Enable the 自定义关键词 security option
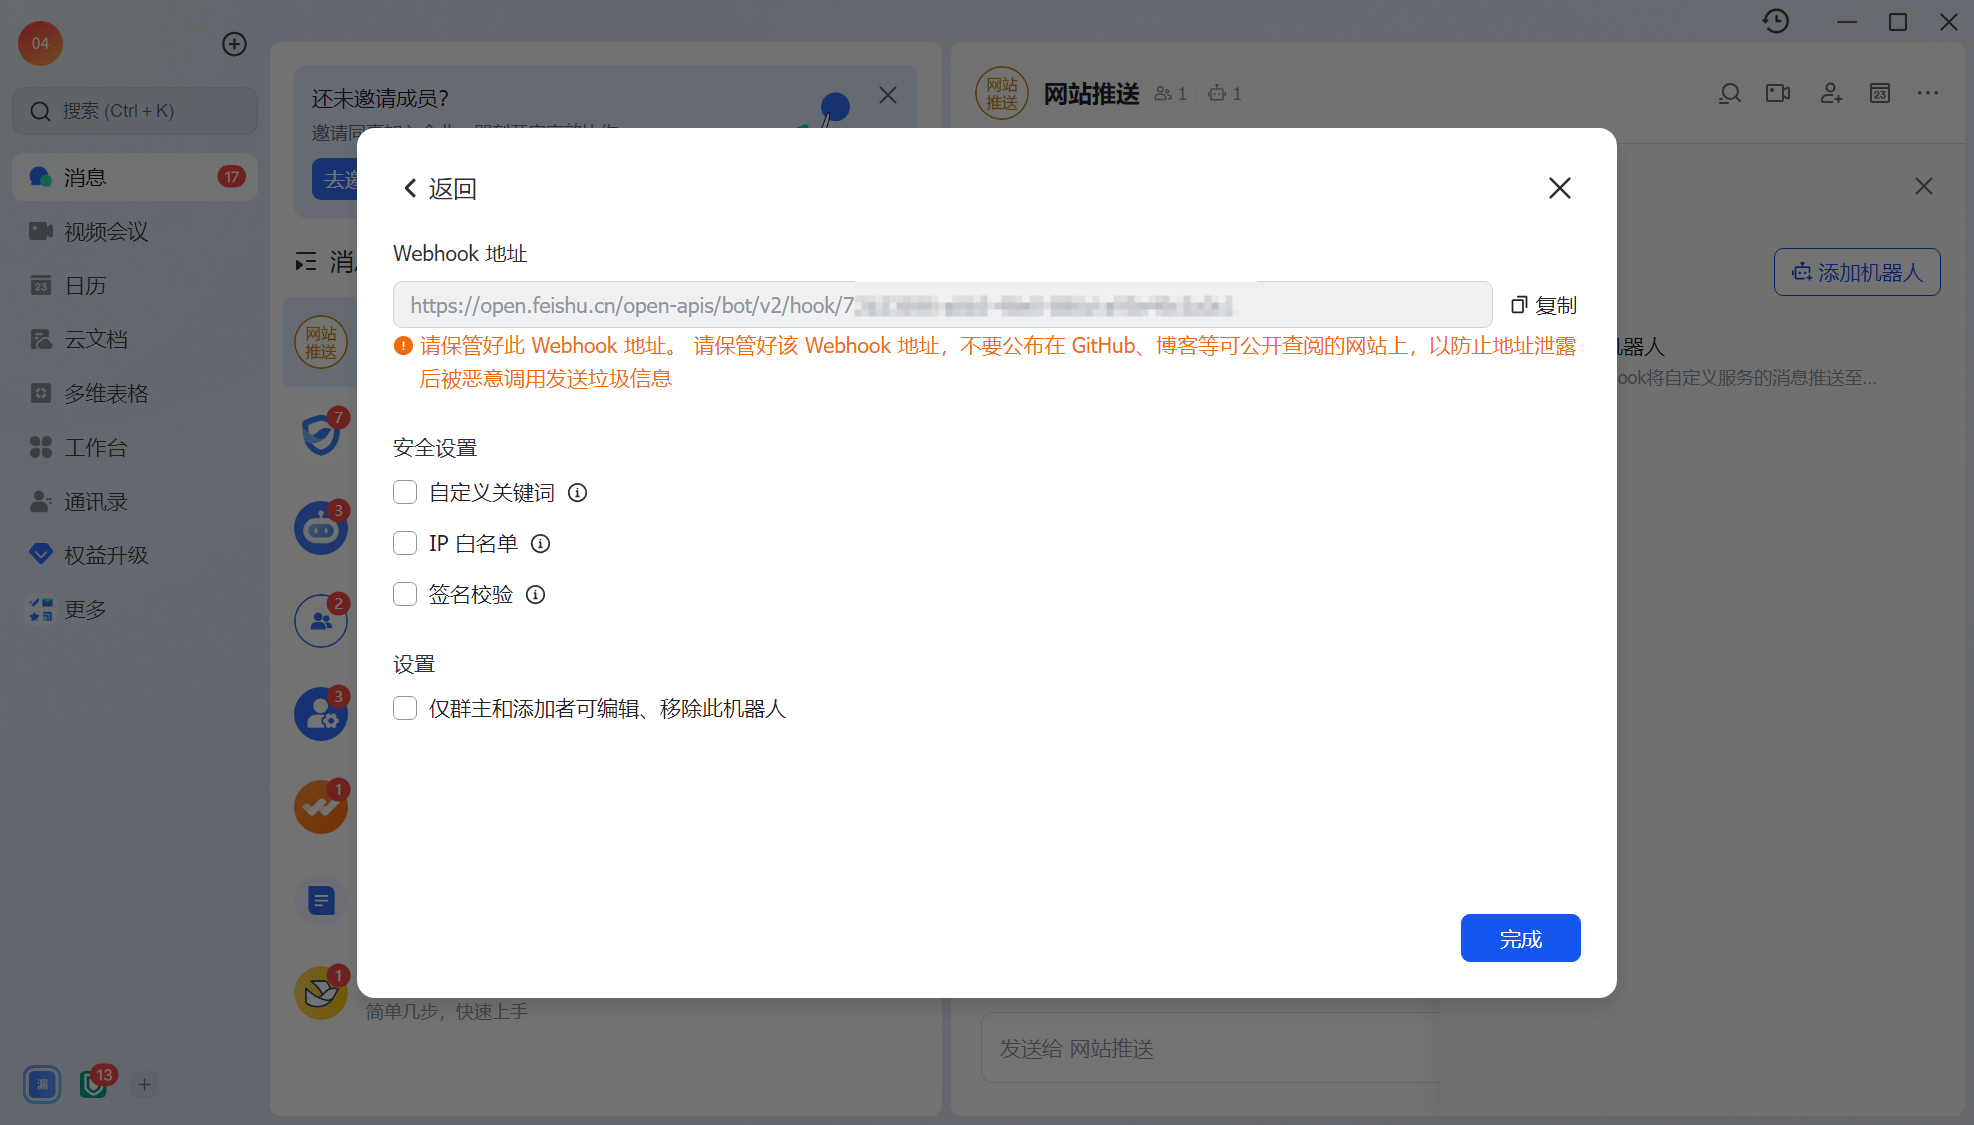 pos(405,492)
